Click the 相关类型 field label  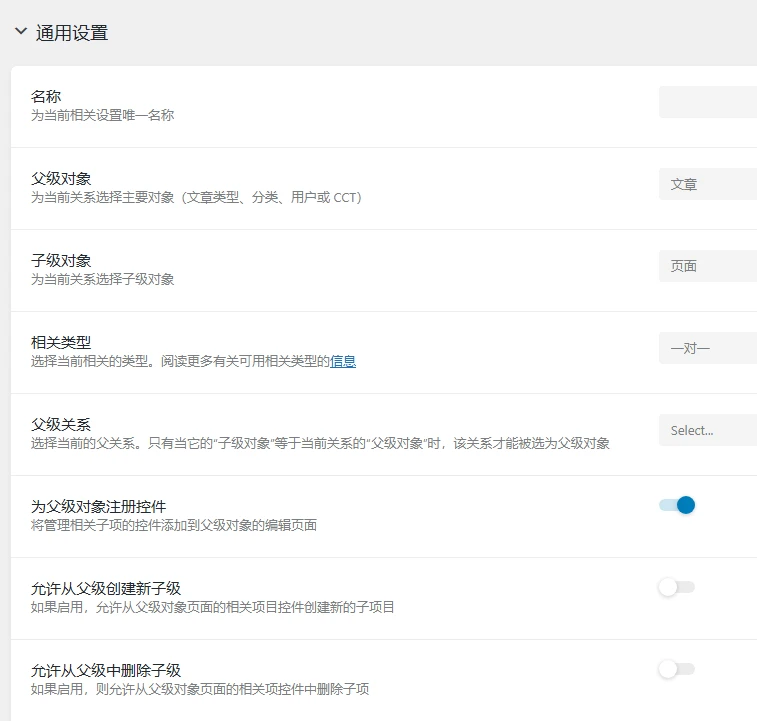(61, 343)
